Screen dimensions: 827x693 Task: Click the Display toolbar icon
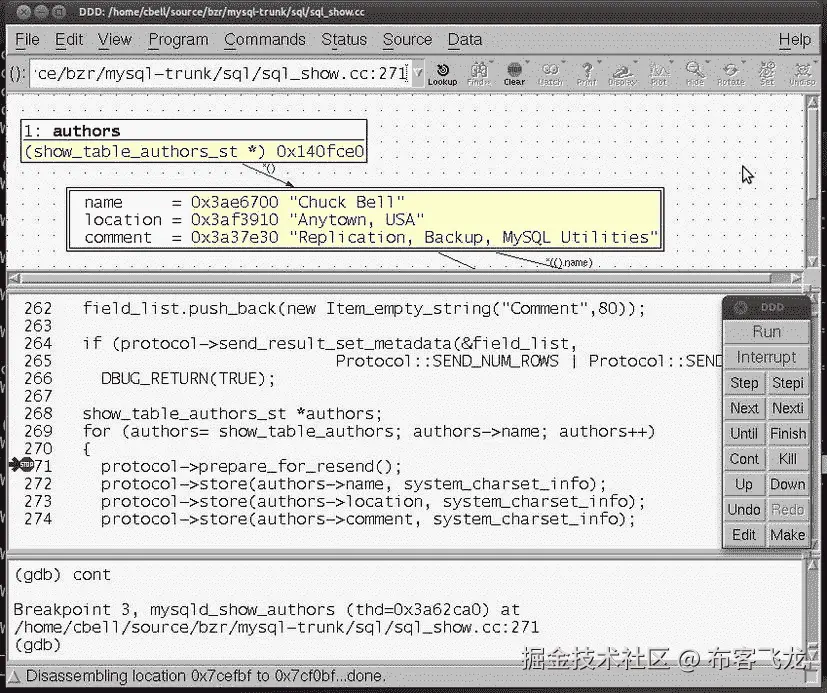click(622, 73)
